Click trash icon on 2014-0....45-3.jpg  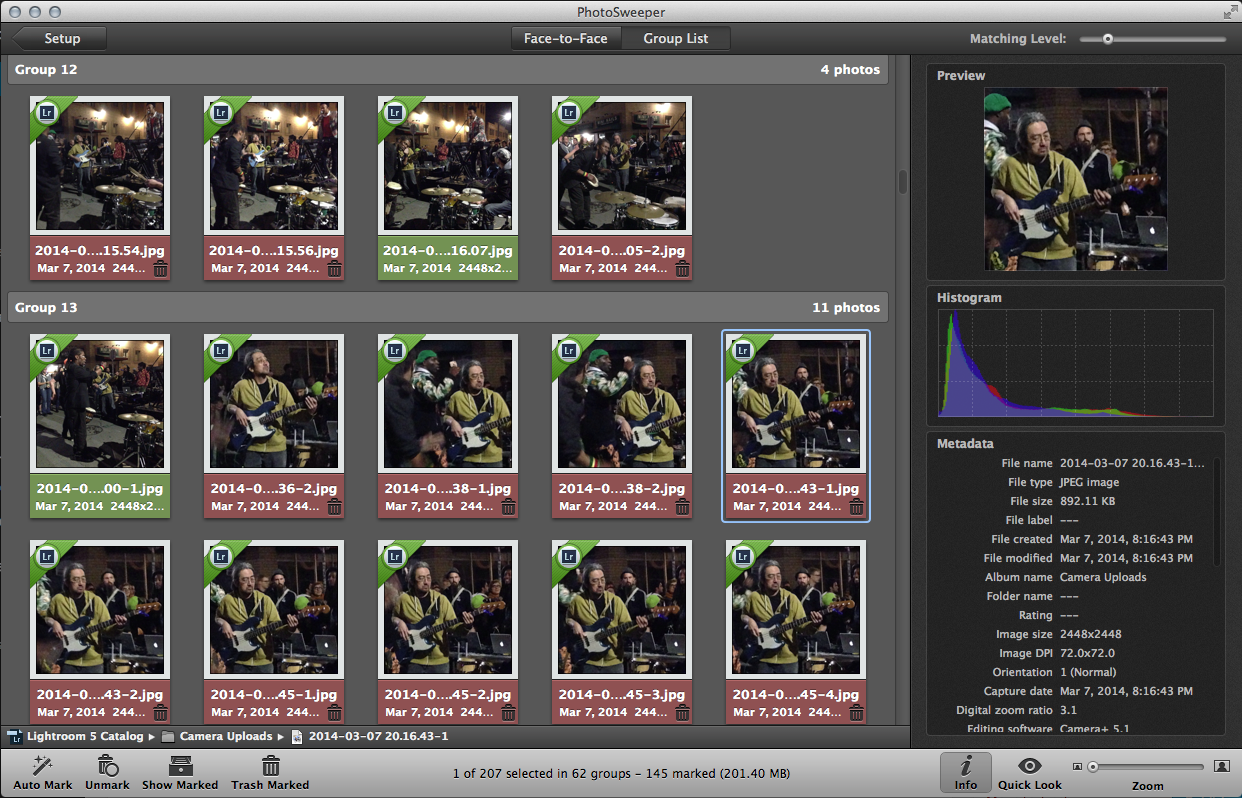[x=682, y=712]
